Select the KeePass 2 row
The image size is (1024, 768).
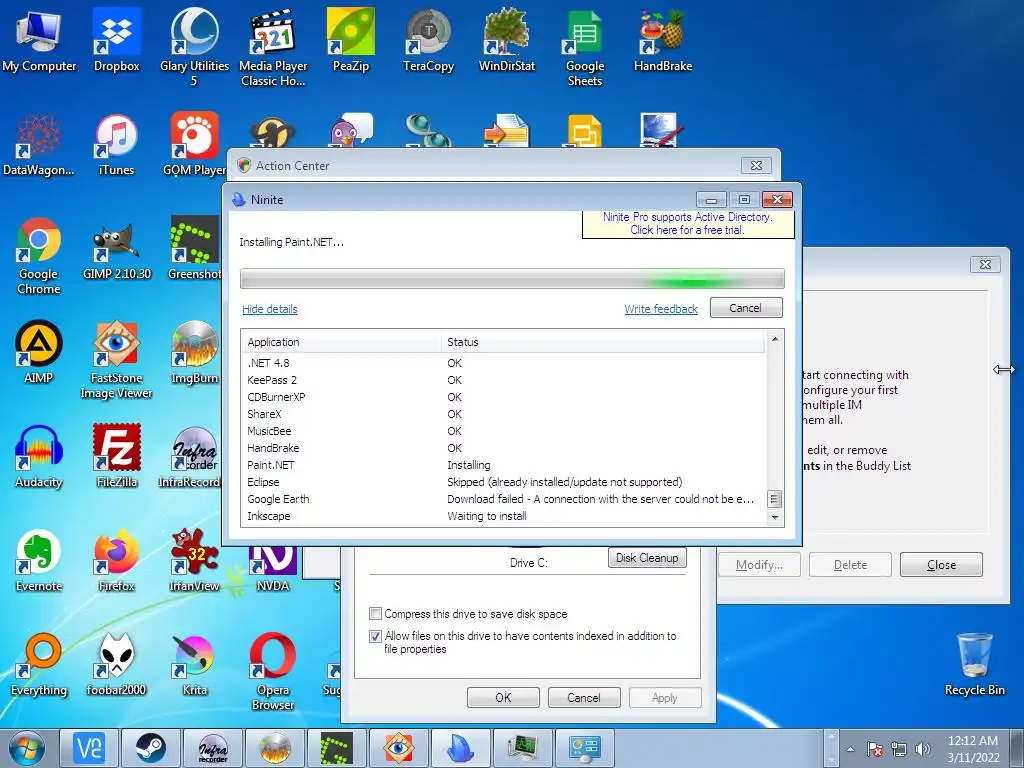503,380
